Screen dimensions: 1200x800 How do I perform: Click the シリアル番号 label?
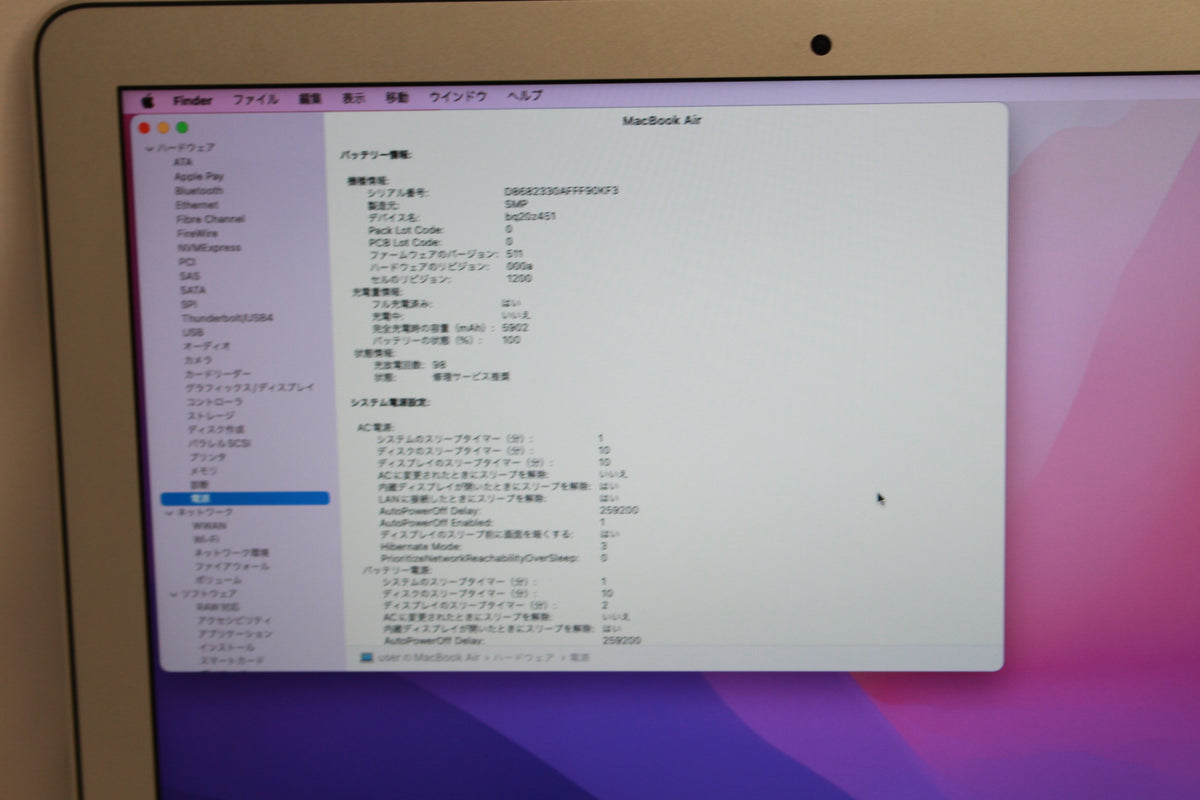(x=399, y=191)
